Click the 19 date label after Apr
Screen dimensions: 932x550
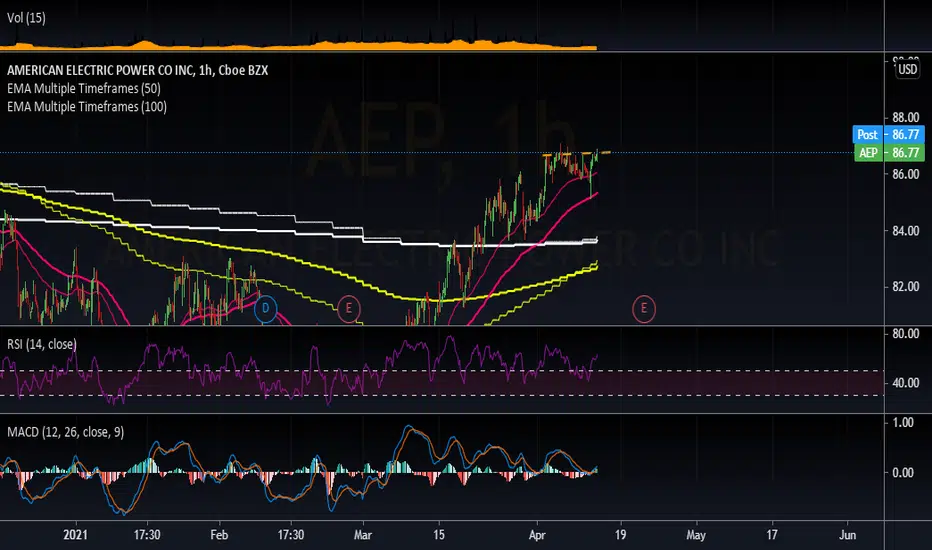(x=621, y=535)
